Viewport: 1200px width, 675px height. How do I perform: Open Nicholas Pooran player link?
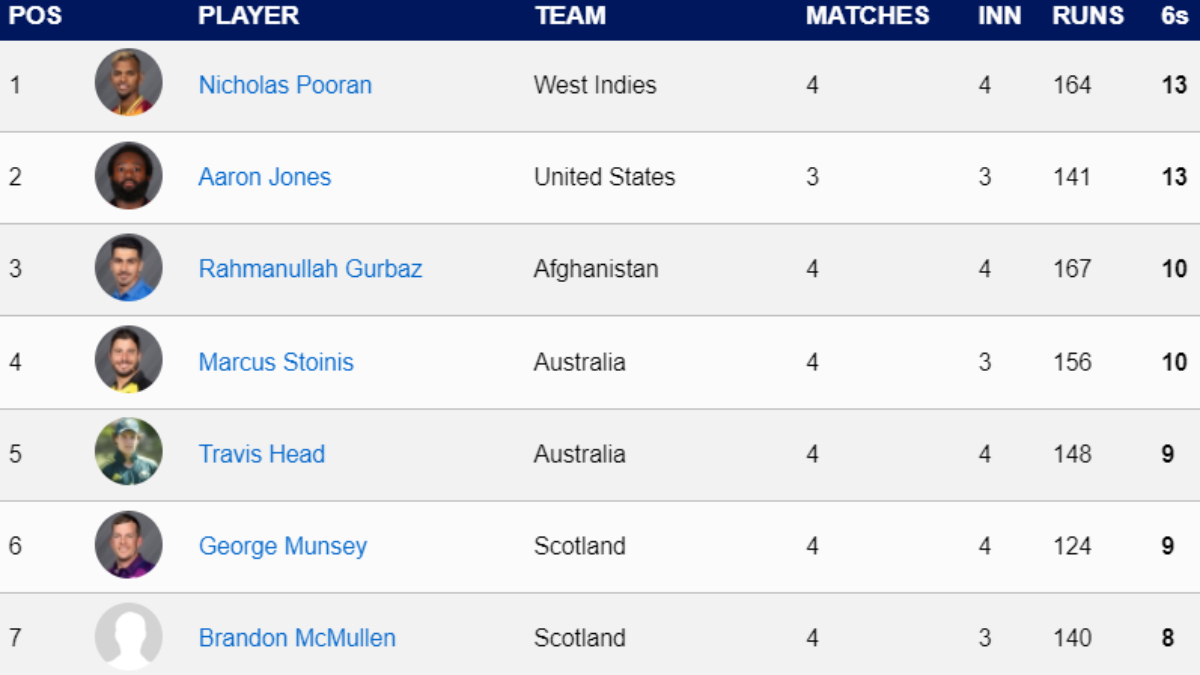point(285,85)
